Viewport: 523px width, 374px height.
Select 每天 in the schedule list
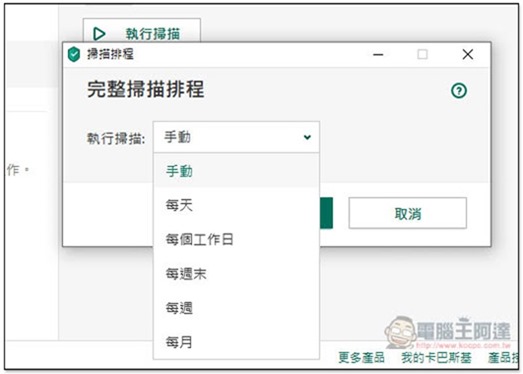coord(236,205)
